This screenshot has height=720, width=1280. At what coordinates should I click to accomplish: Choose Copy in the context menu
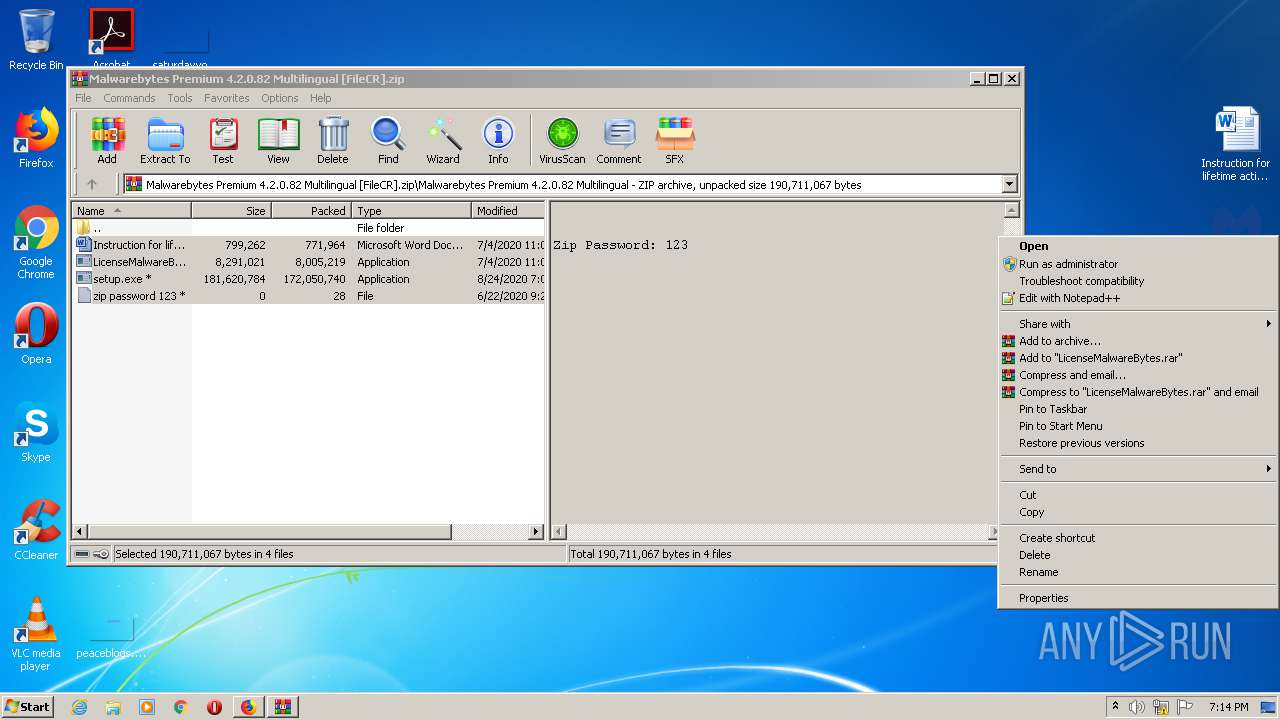[1138, 512]
